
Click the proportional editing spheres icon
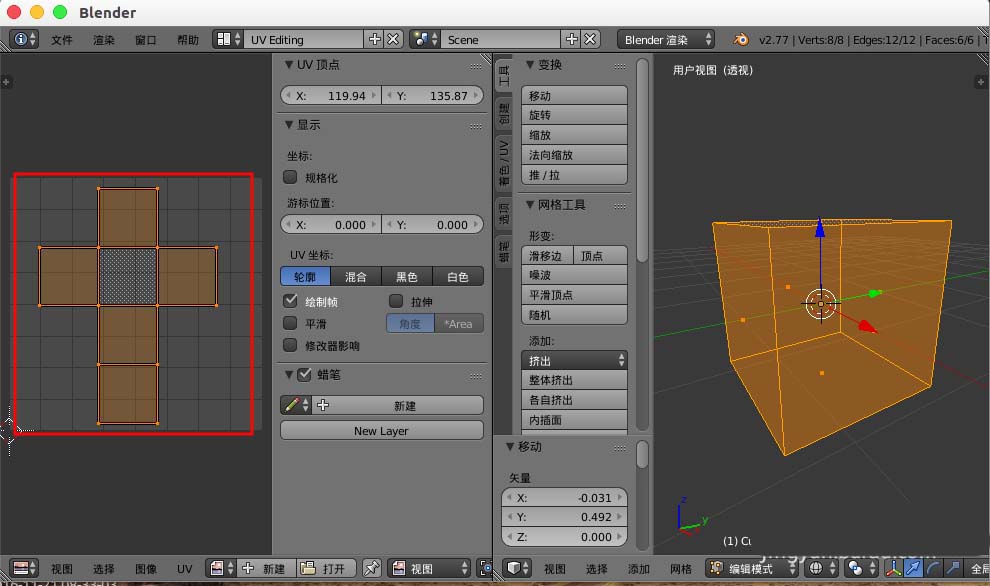[x=855, y=568]
